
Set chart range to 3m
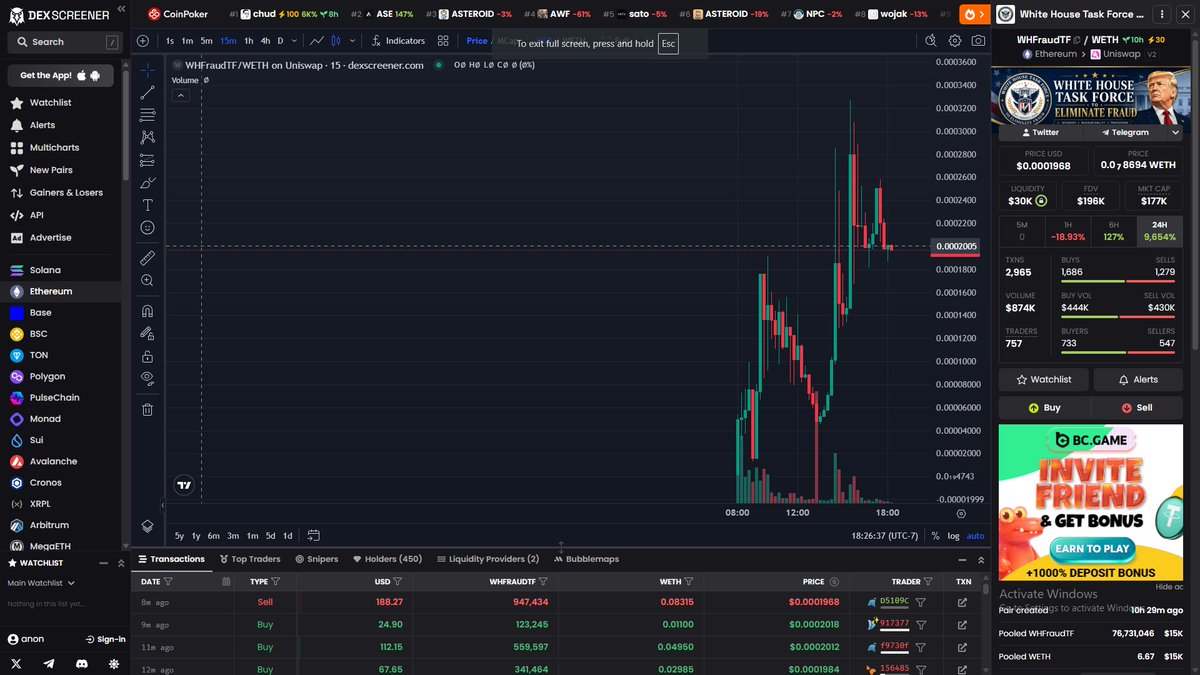point(232,536)
